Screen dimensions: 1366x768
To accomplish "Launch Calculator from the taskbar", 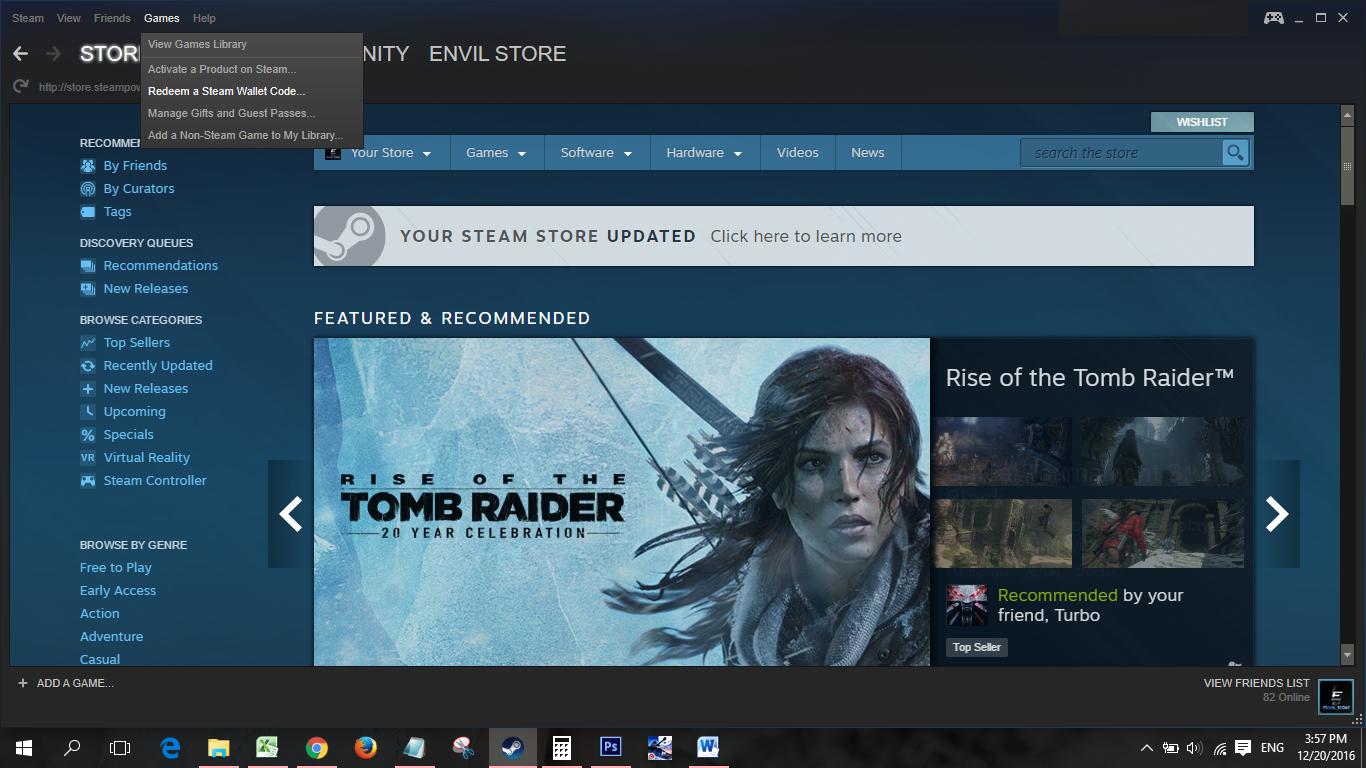I will pos(562,747).
